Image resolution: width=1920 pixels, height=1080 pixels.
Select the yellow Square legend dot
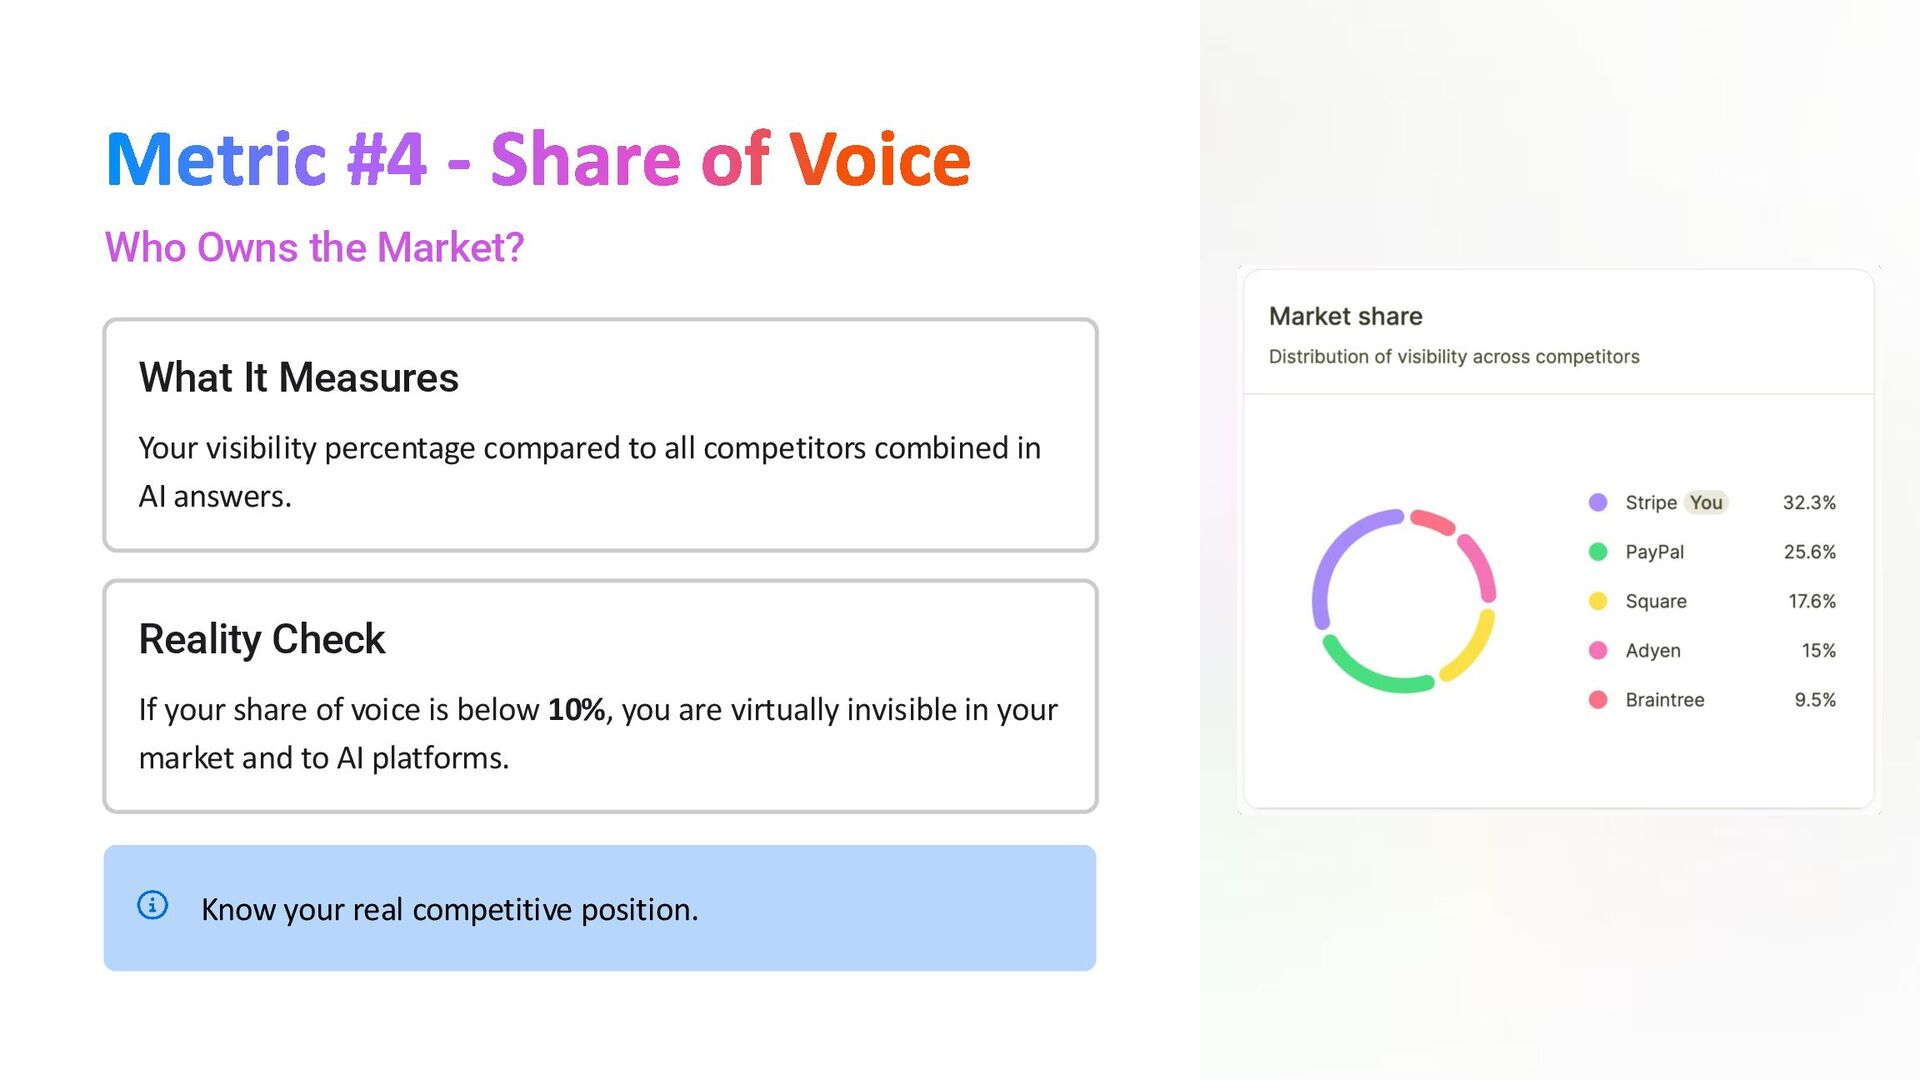[x=1598, y=601]
